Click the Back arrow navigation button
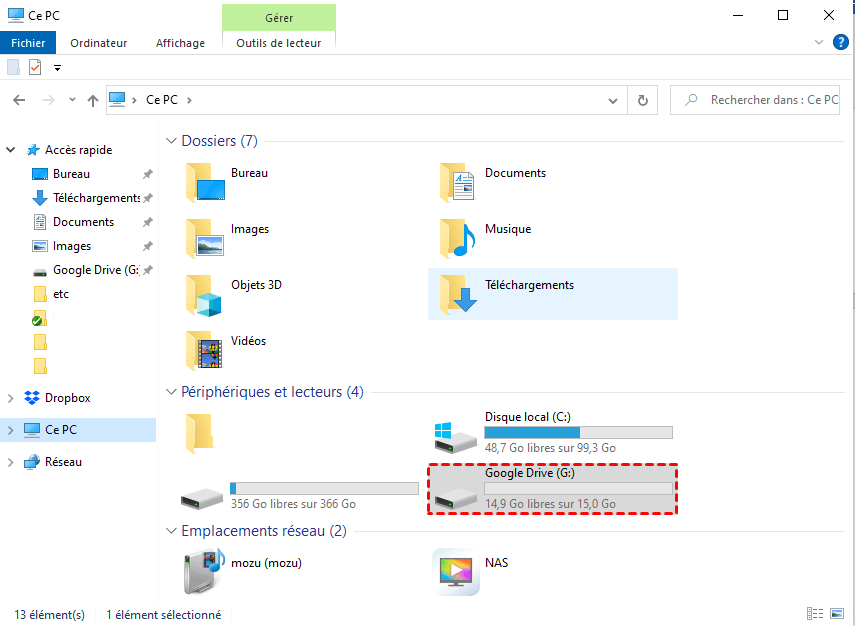 [x=19, y=100]
